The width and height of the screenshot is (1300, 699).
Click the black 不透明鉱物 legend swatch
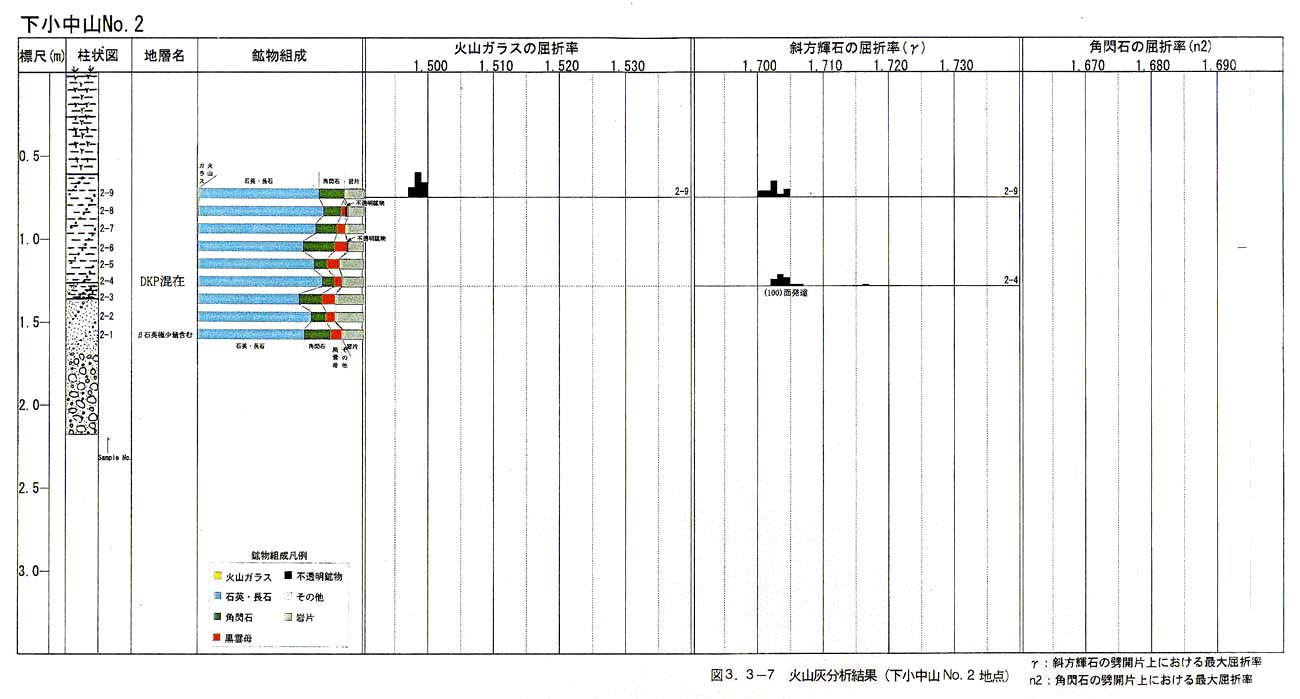(286, 577)
